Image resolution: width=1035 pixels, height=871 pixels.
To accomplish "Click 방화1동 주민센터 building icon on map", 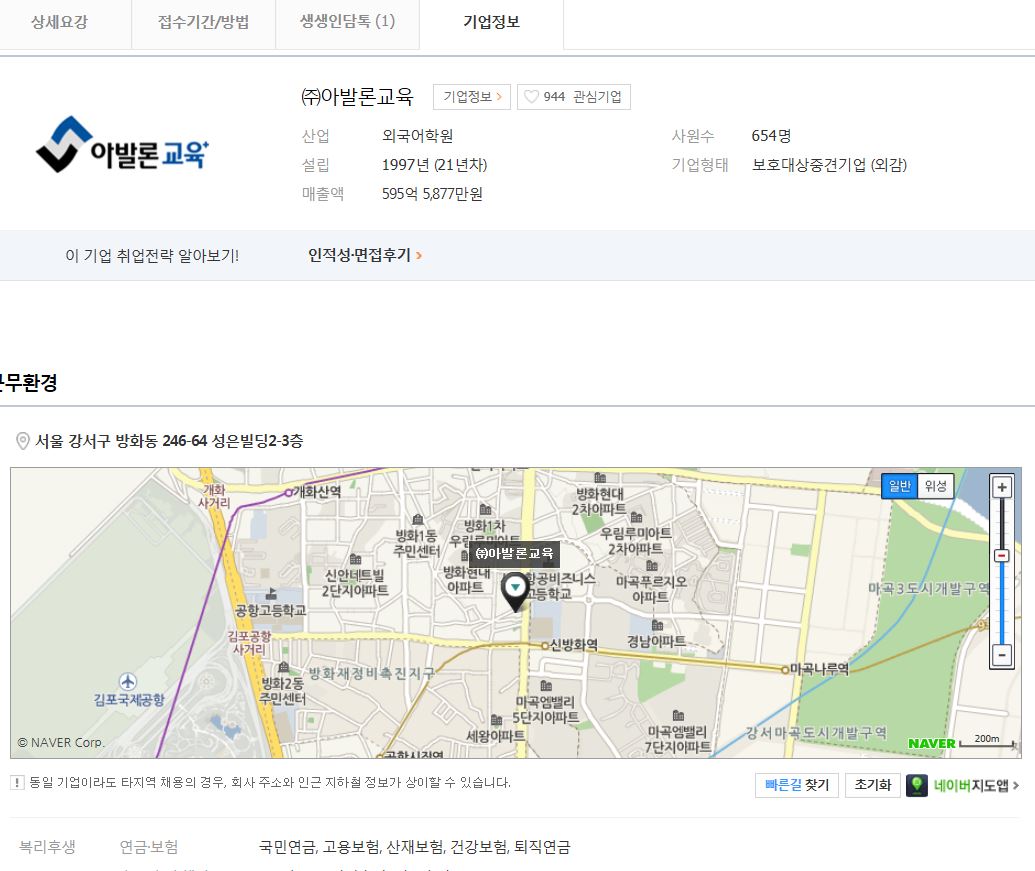I will (x=417, y=519).
